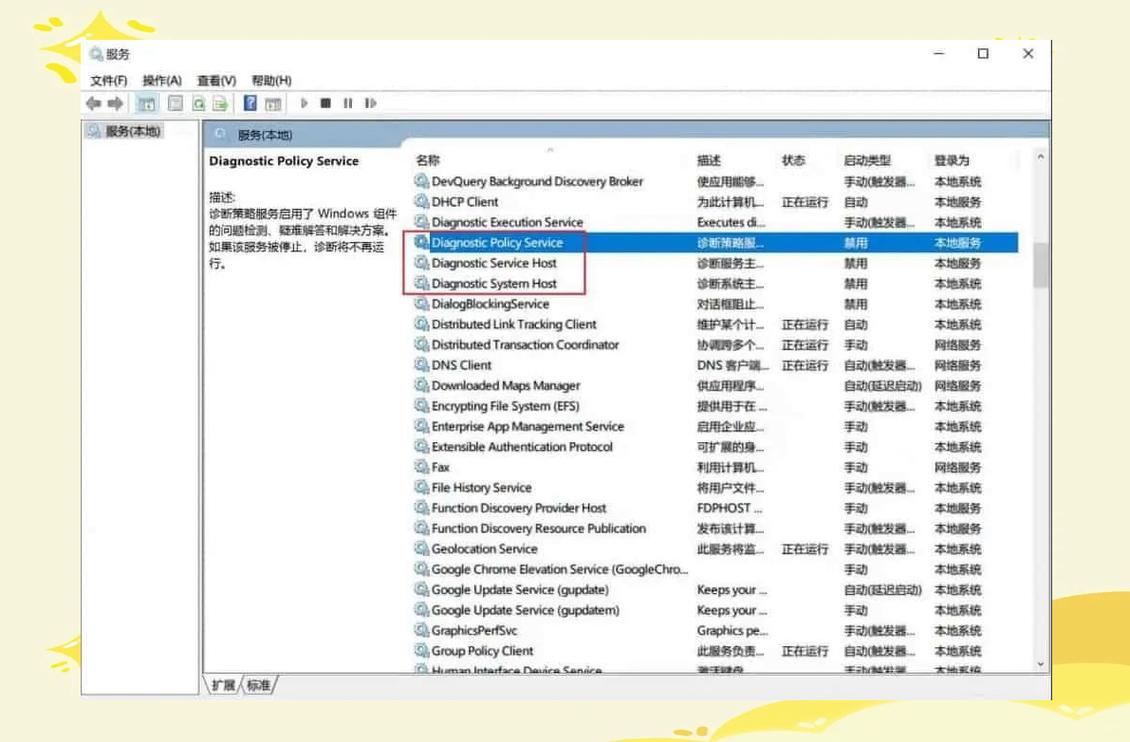This screenshot has width=1130, height=742.
Task: Refresh the service list using the refresh icon
Action: coord(199,100)
